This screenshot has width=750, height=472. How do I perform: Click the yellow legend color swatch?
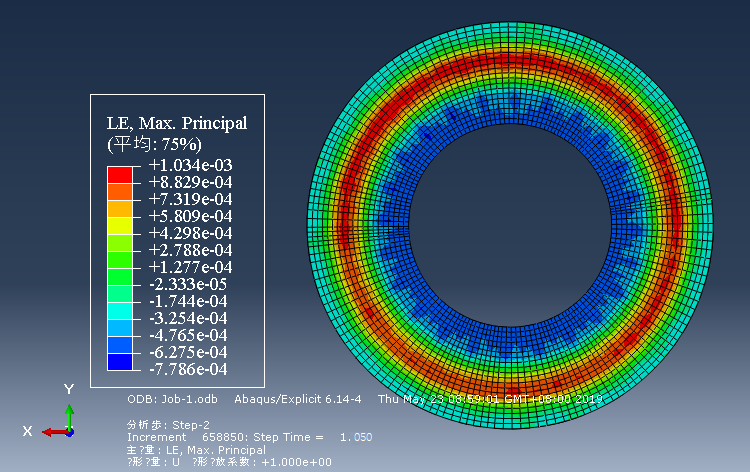point(120,226)
